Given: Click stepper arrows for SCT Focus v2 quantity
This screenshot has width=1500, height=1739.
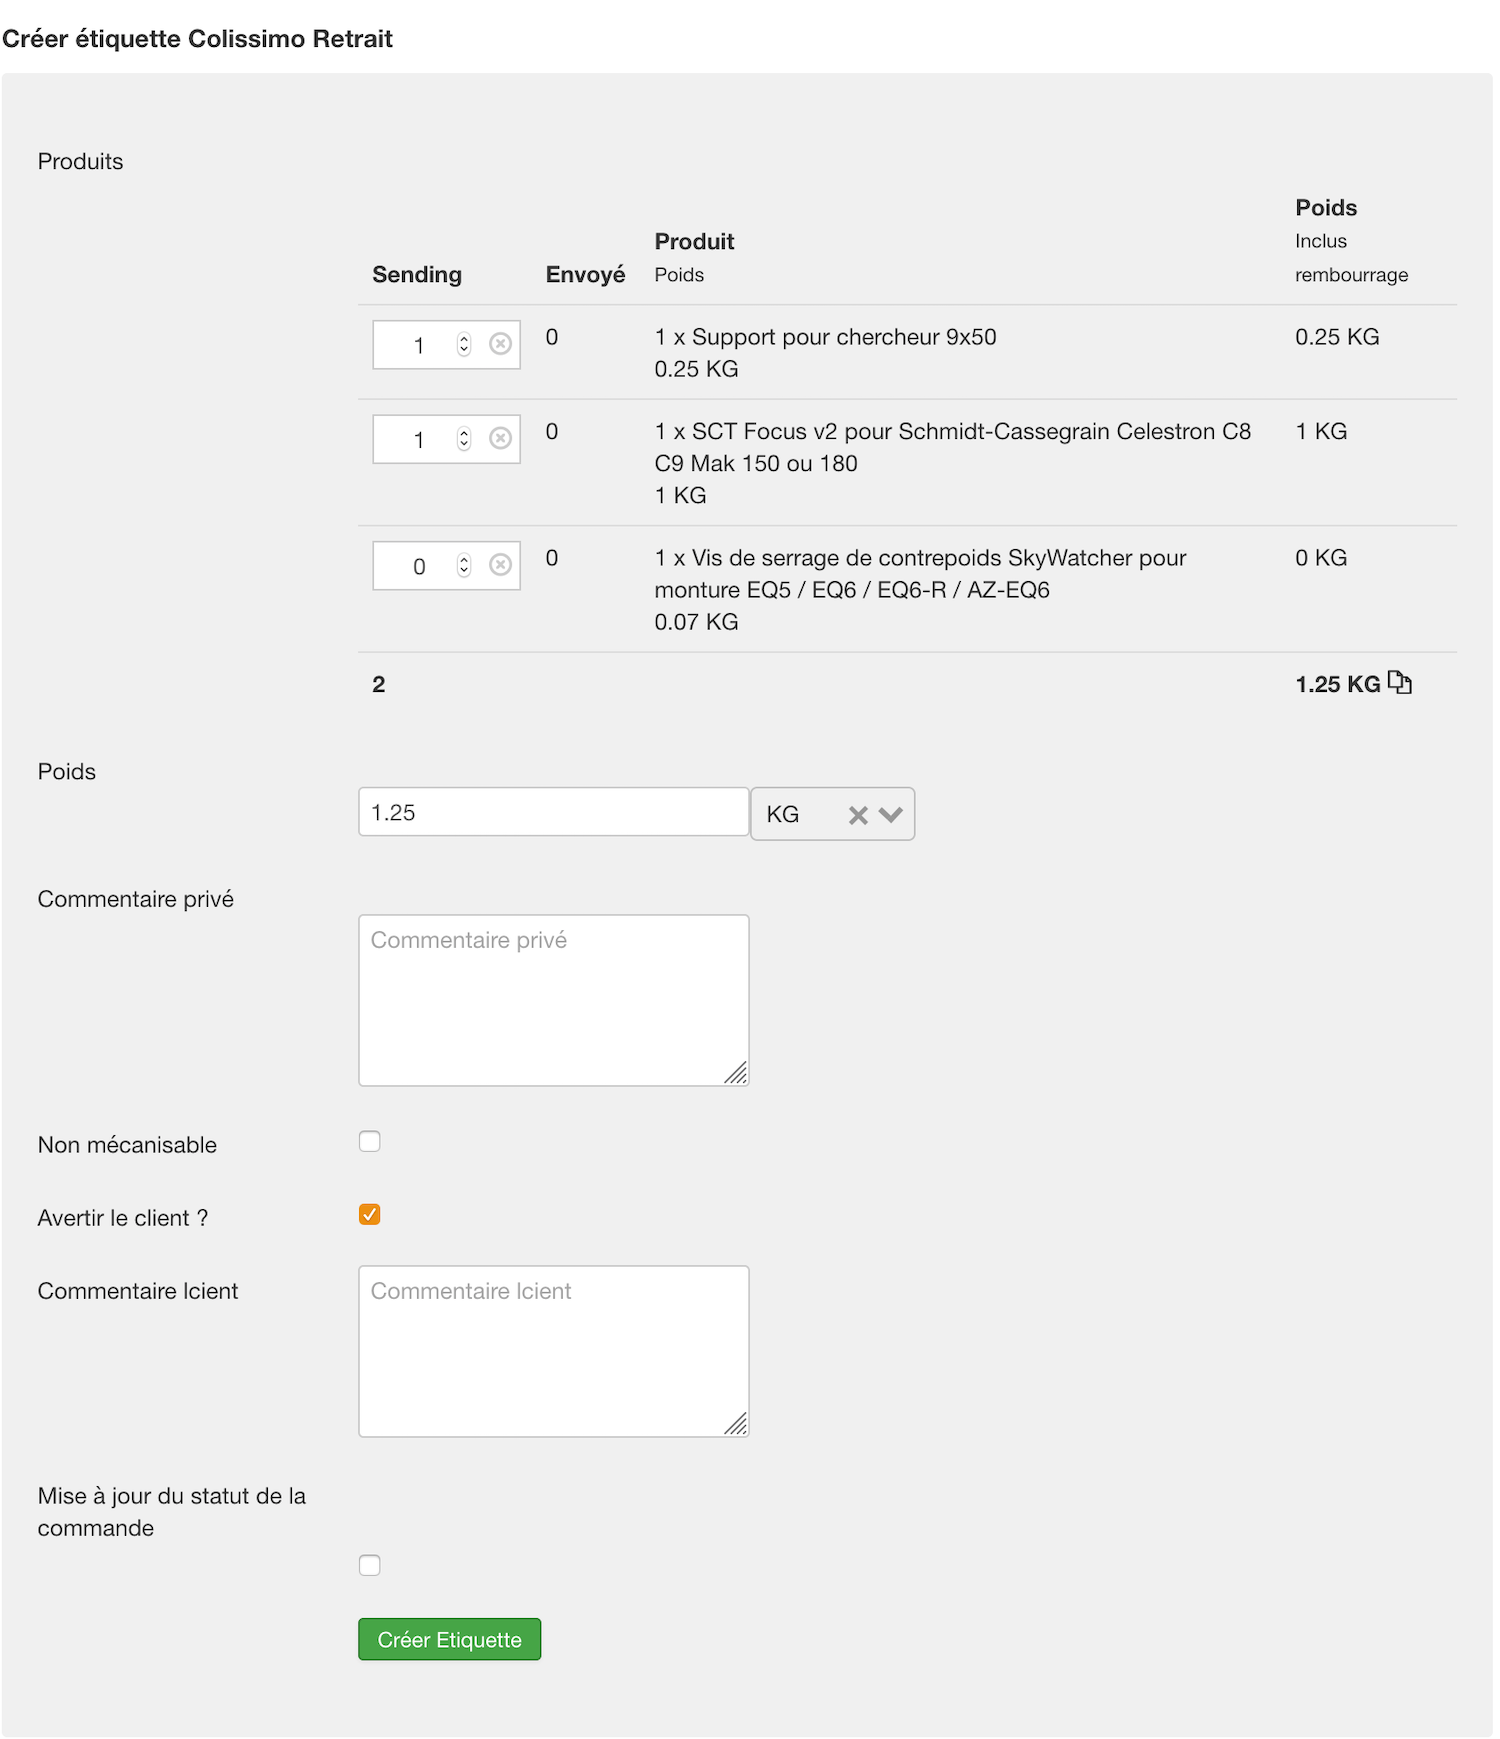Looking at the screenshot, I should [x=464, y=438].
